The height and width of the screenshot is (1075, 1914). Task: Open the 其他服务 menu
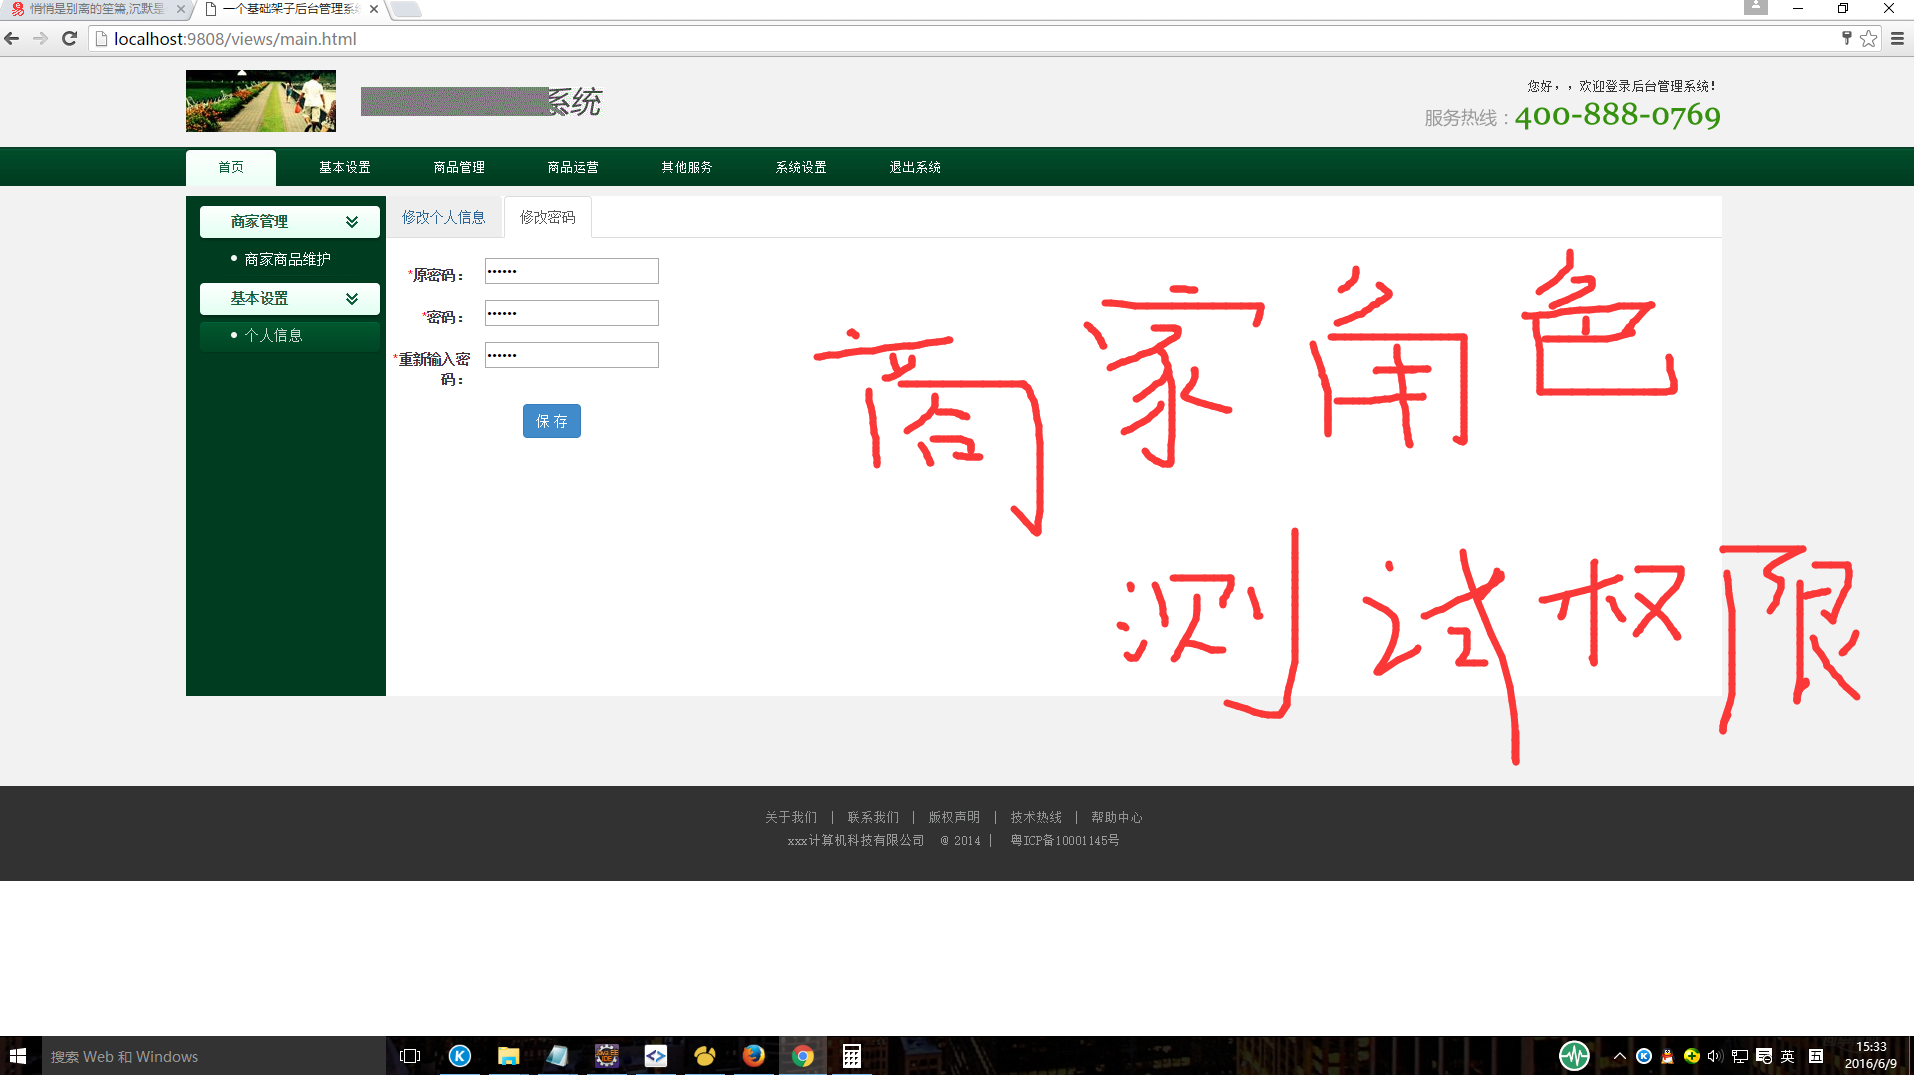point(687,167)
